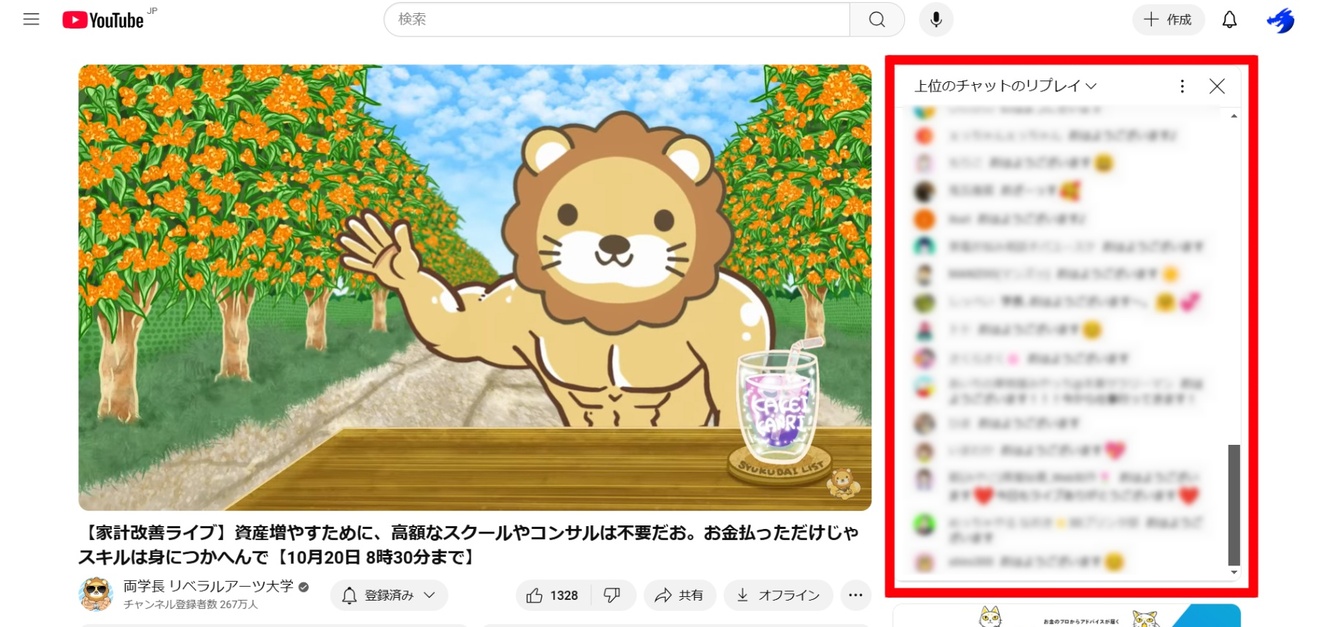
Task: Click the ad banner below chat
Action: point(1066,616)
